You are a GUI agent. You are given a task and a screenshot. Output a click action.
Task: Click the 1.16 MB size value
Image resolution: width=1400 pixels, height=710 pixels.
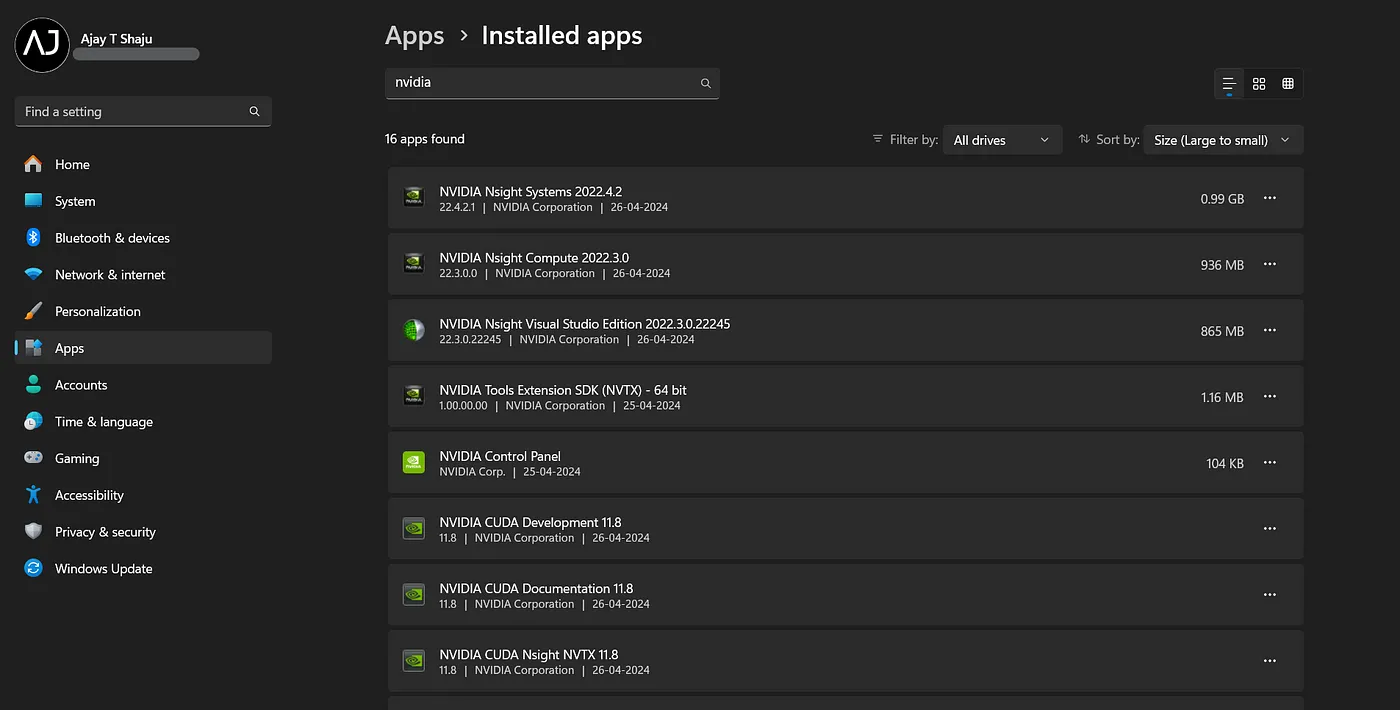tap(1222, 397)
